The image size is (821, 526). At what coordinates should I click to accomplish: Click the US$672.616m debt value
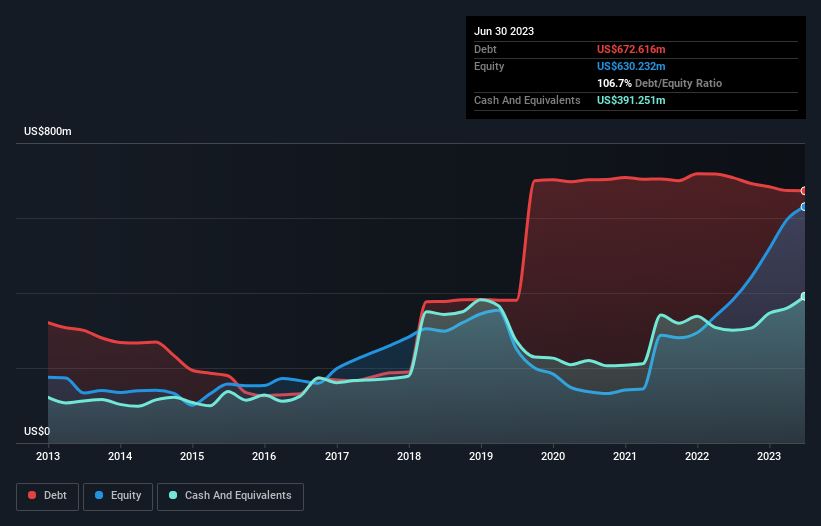(x=631, y=49)
